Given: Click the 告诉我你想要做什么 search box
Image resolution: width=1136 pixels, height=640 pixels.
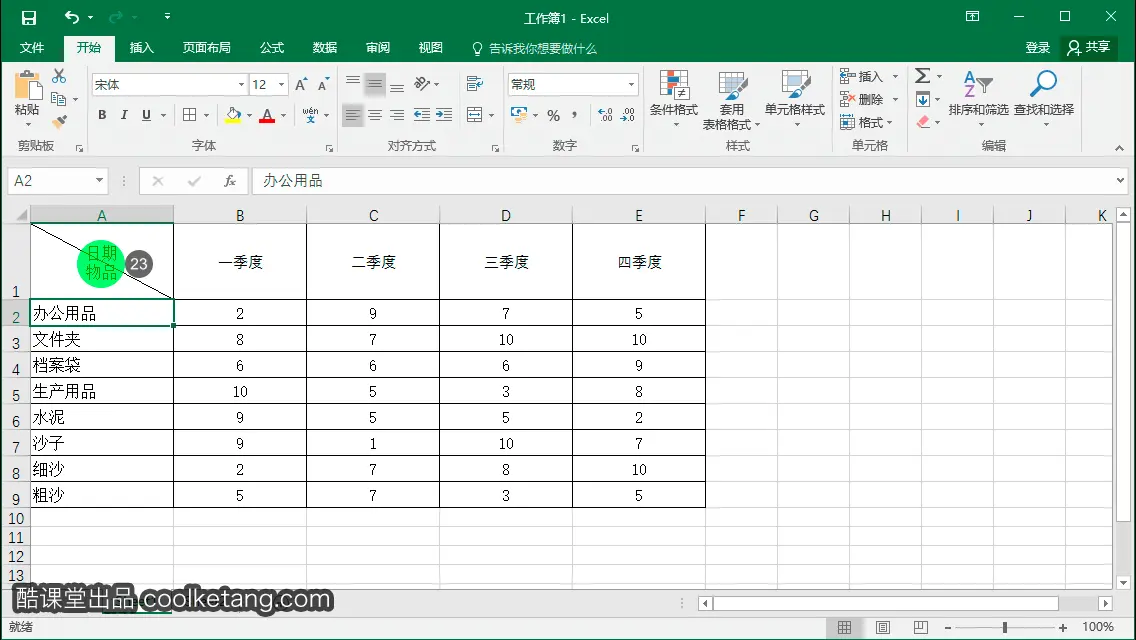Looking at the screenshot, I should click(x=535, y=49).
